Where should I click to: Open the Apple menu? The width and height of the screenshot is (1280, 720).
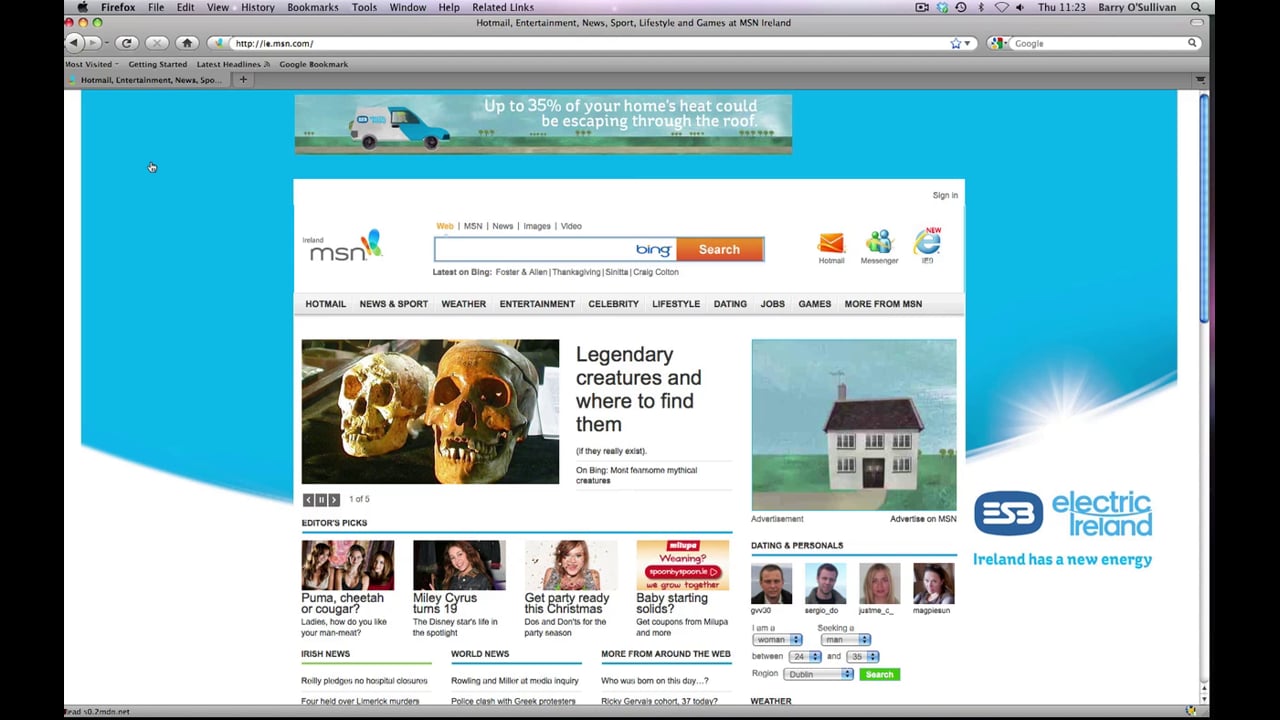pos(81,7)
